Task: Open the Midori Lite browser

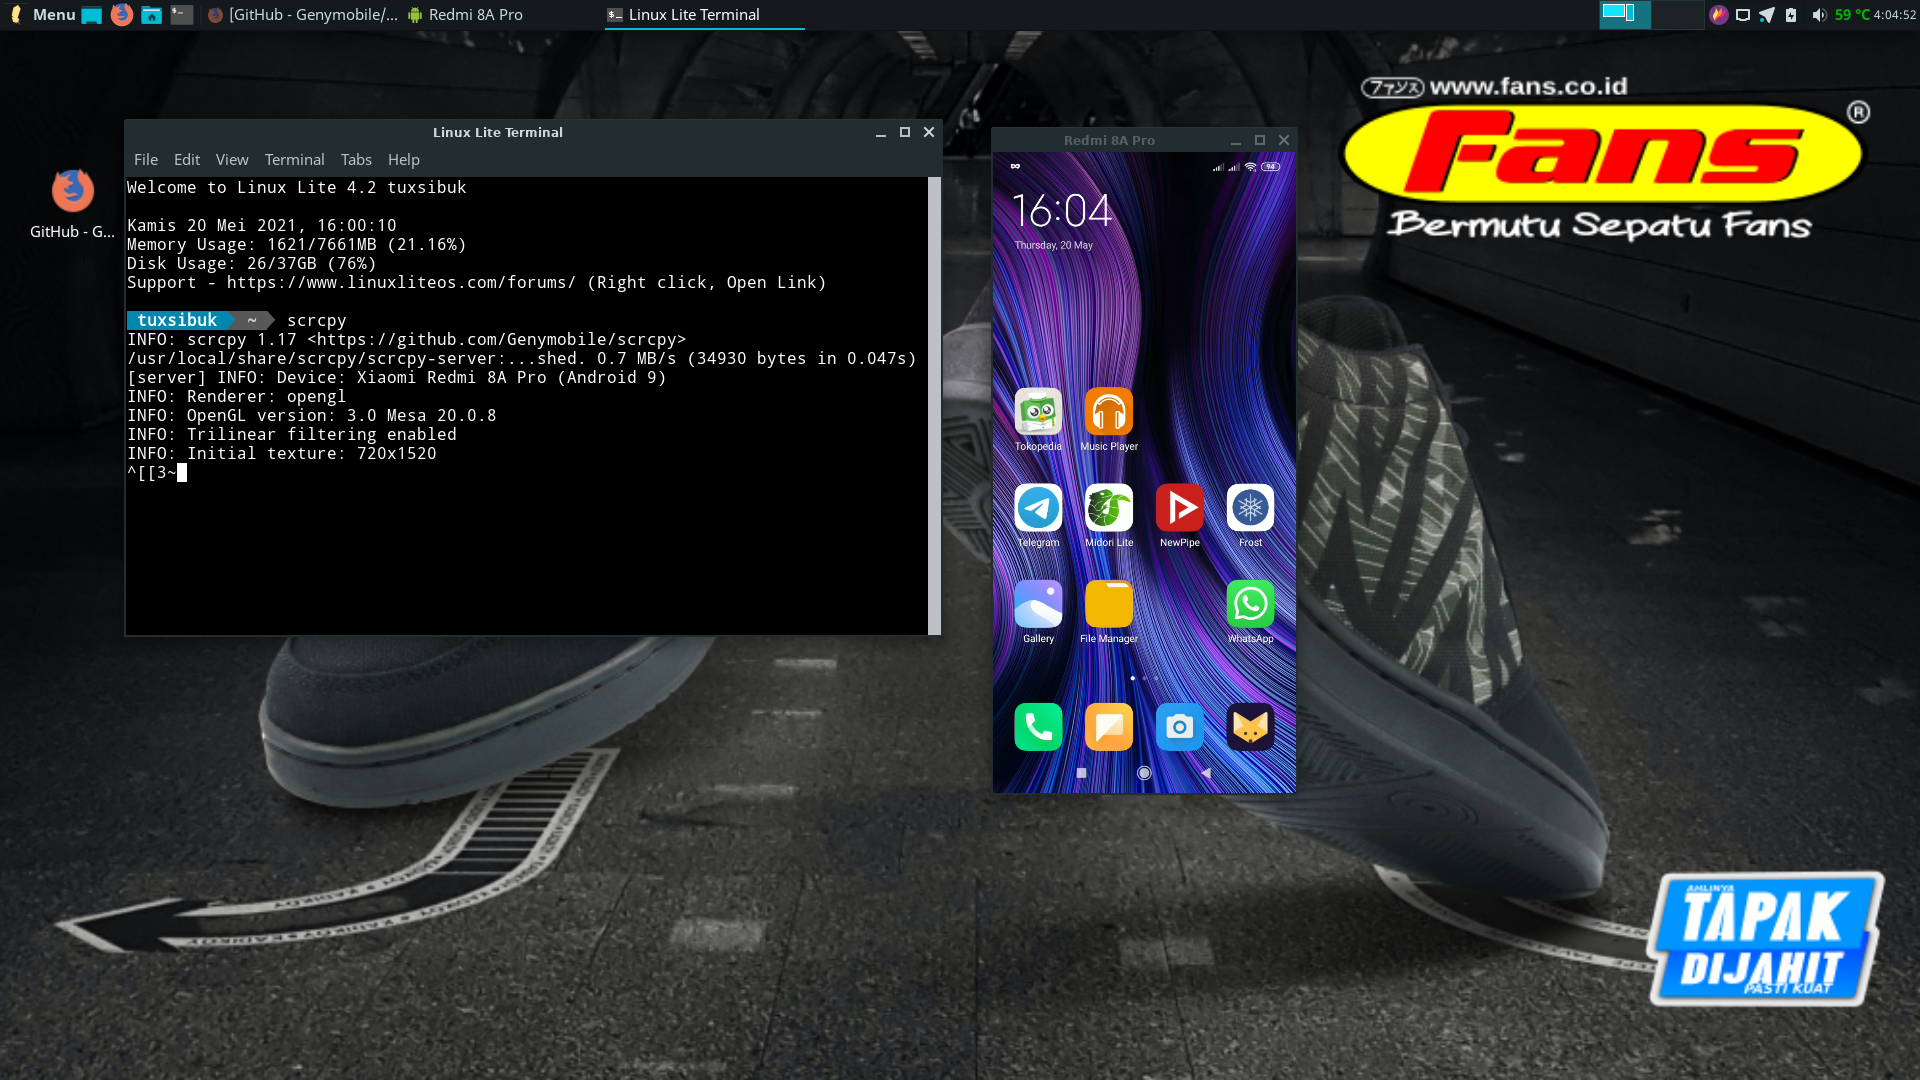Action: tap(1108, 509)
